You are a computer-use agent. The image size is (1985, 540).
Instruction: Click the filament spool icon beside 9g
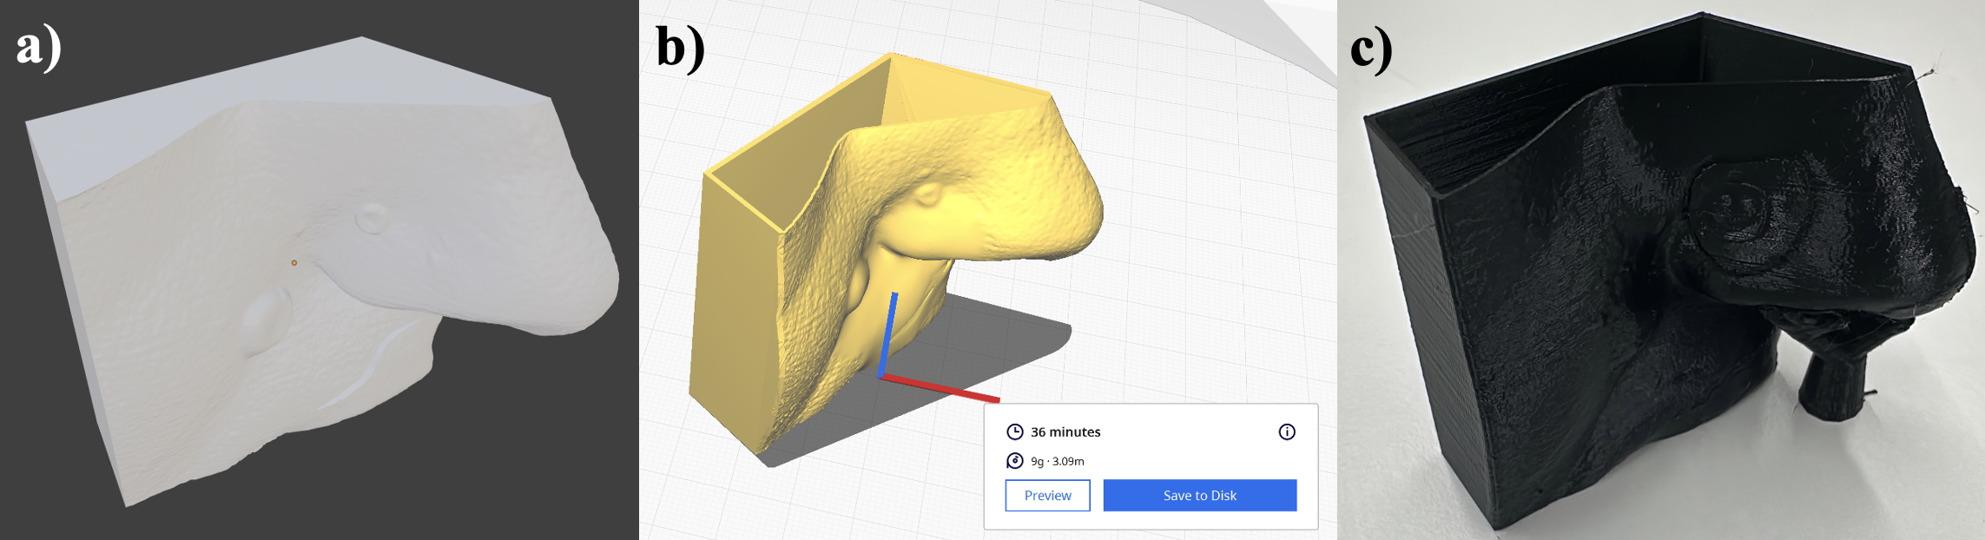coord(1014,461)
